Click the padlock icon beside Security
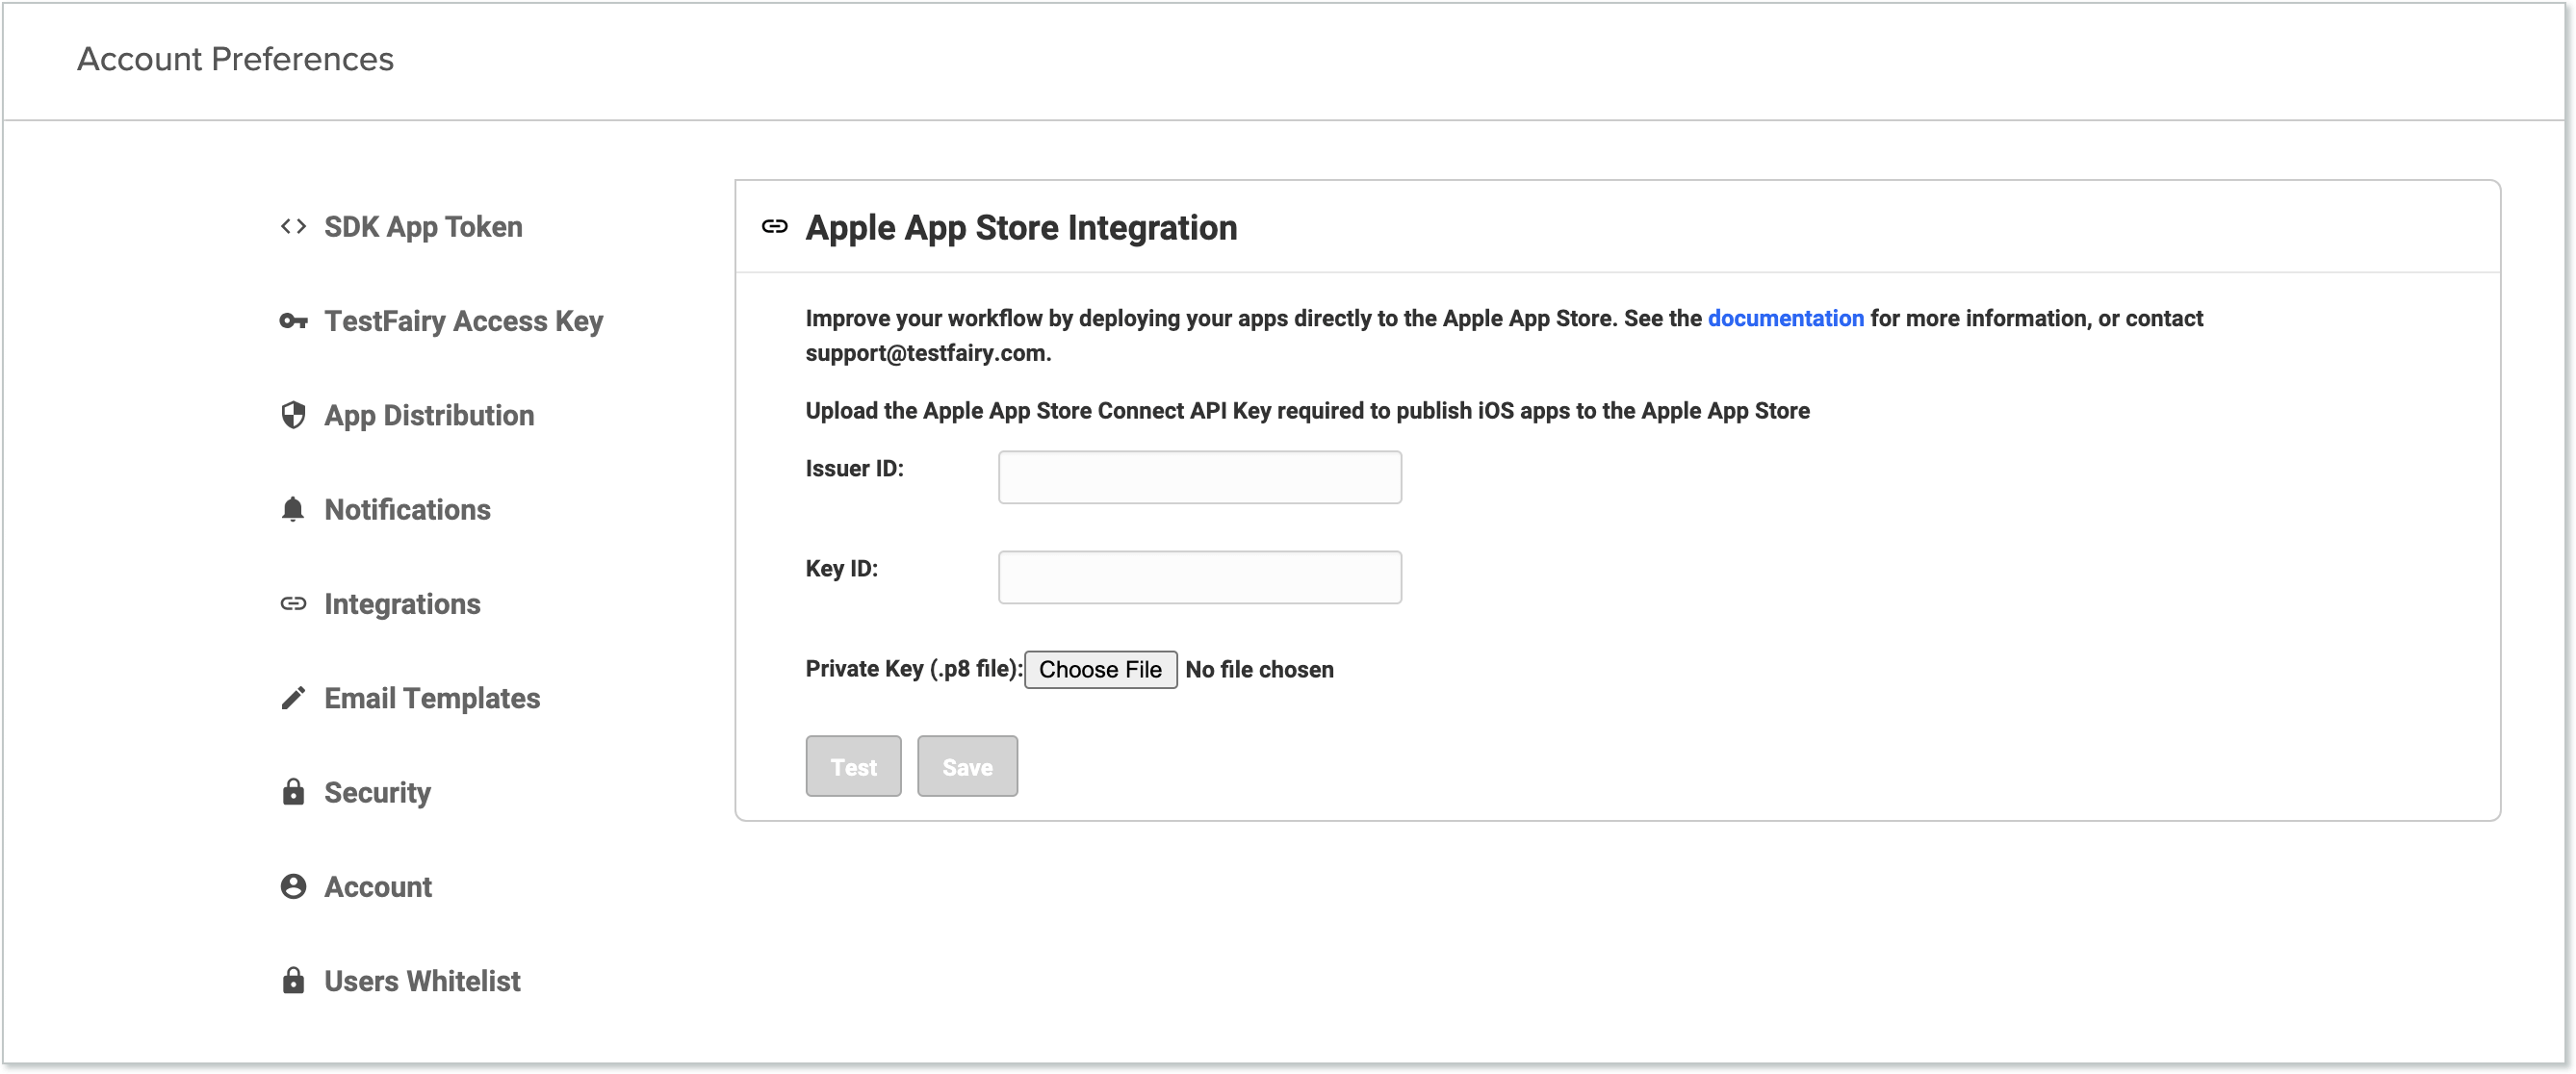This screenshot has width=2576, height=1074. click(293, 792)
